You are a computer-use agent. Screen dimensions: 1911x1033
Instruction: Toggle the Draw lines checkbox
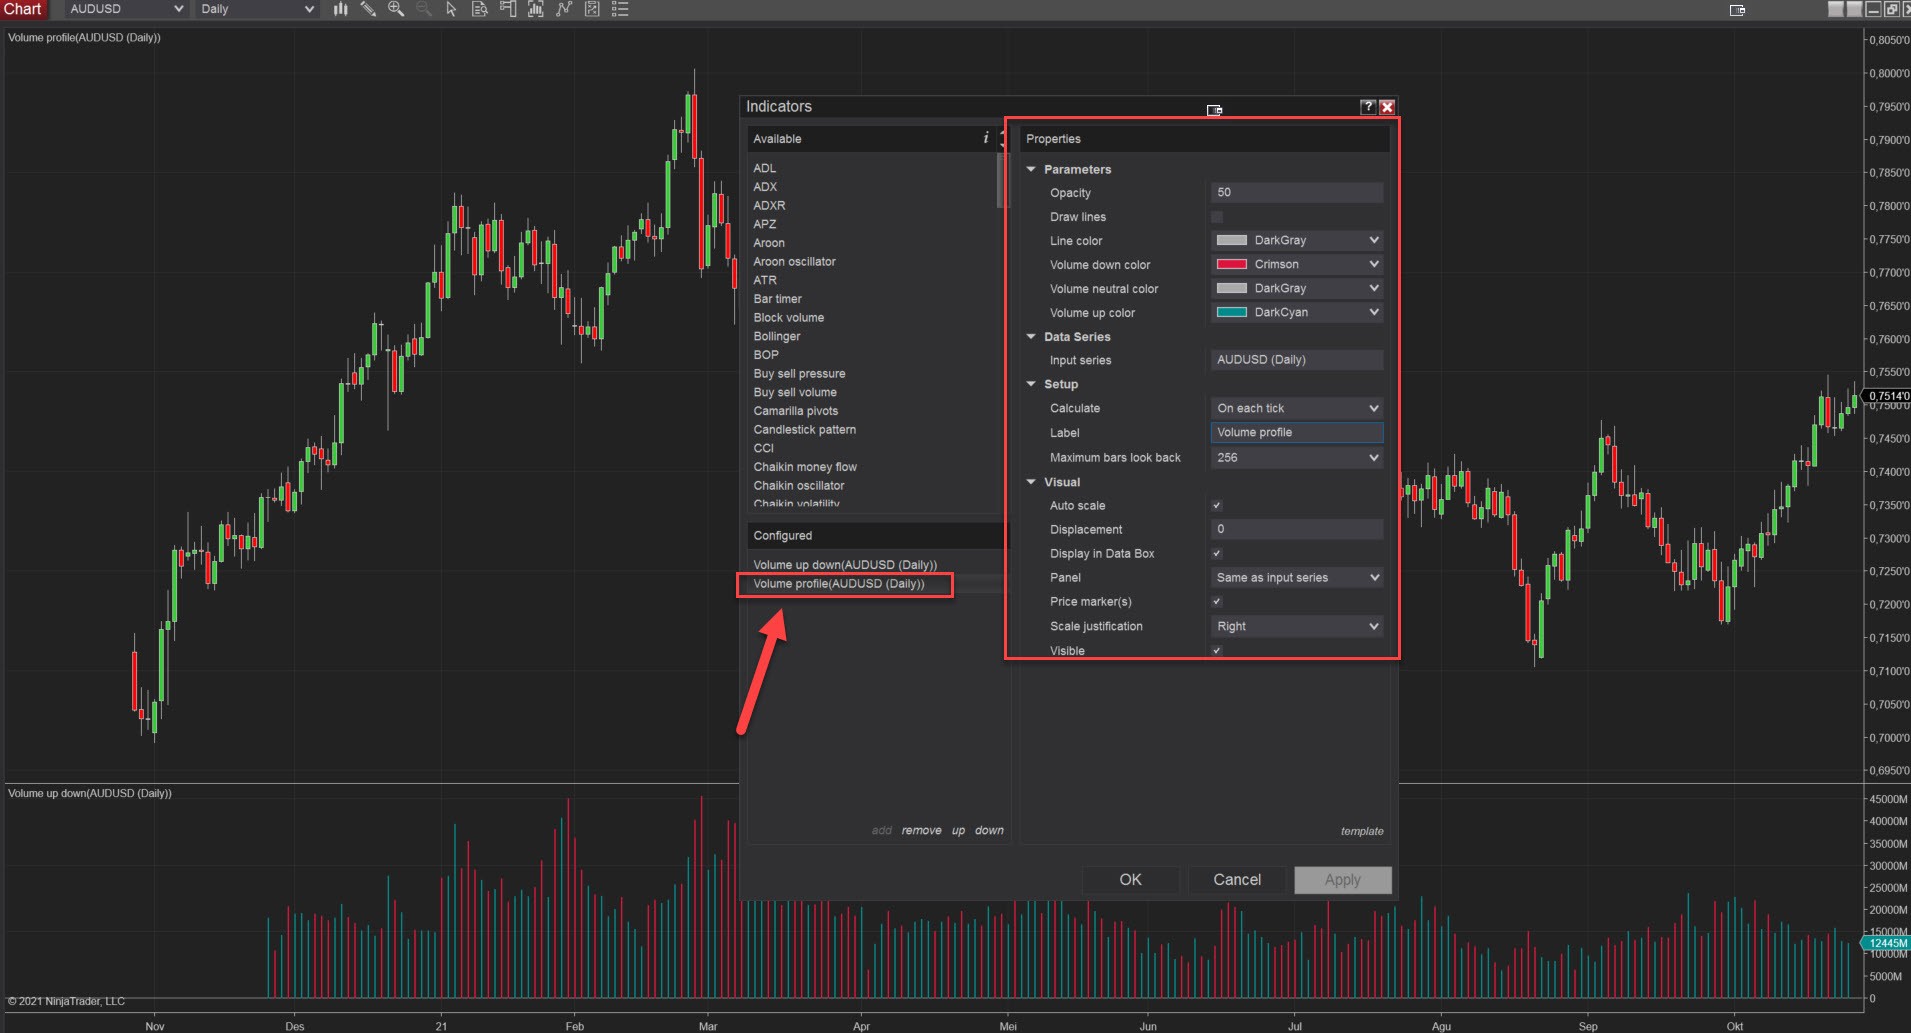coord(1217,217)
